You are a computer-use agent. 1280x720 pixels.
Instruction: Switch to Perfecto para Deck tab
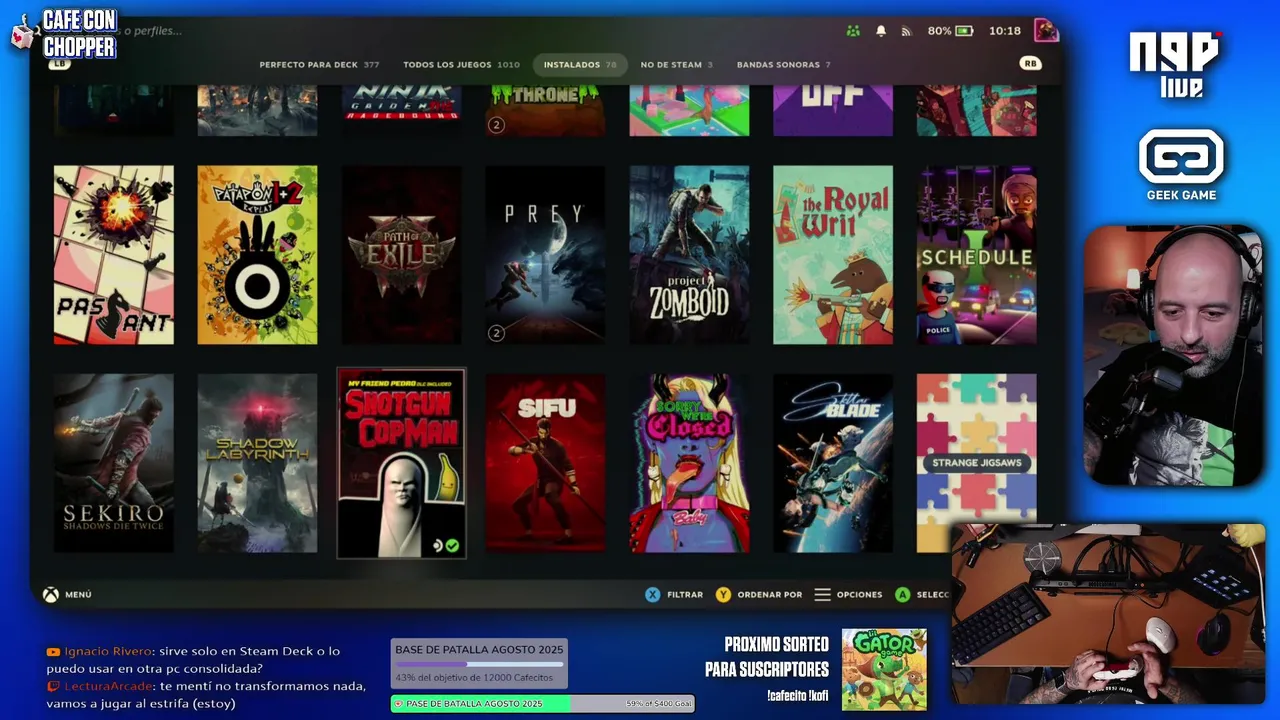click(x=319, y=64)
